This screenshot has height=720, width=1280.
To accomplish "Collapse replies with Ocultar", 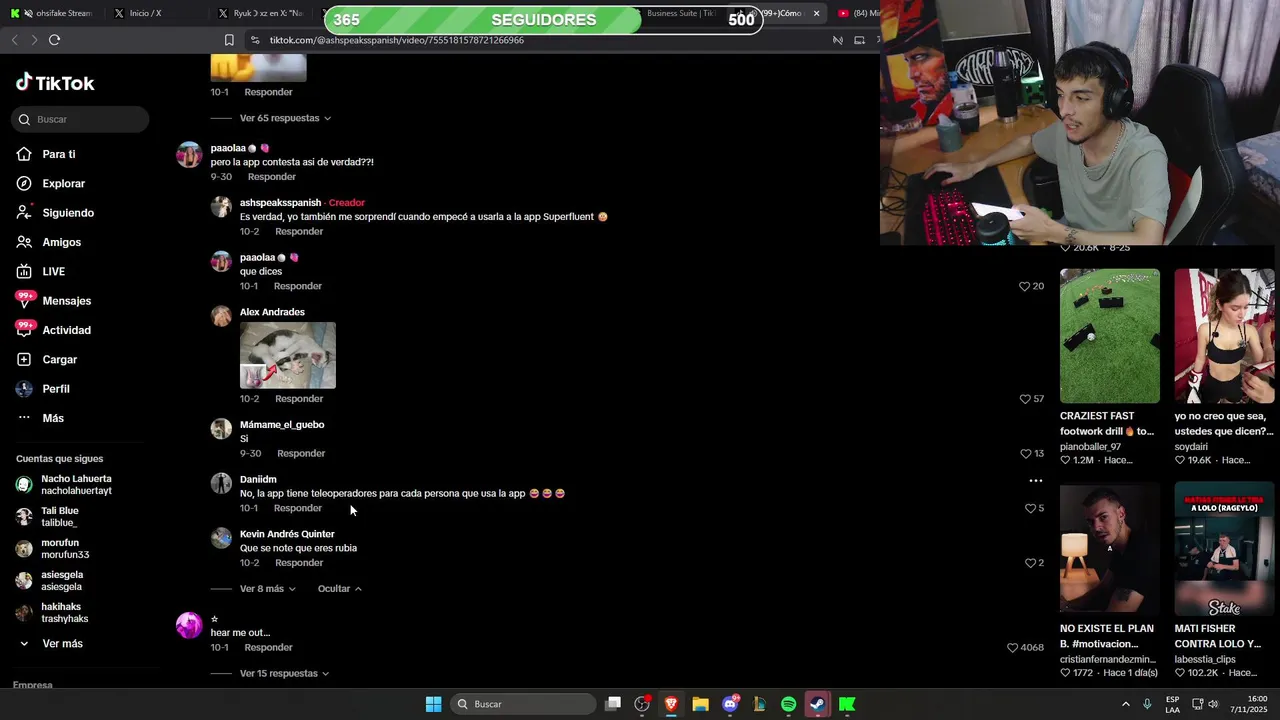I will (339, 589).
